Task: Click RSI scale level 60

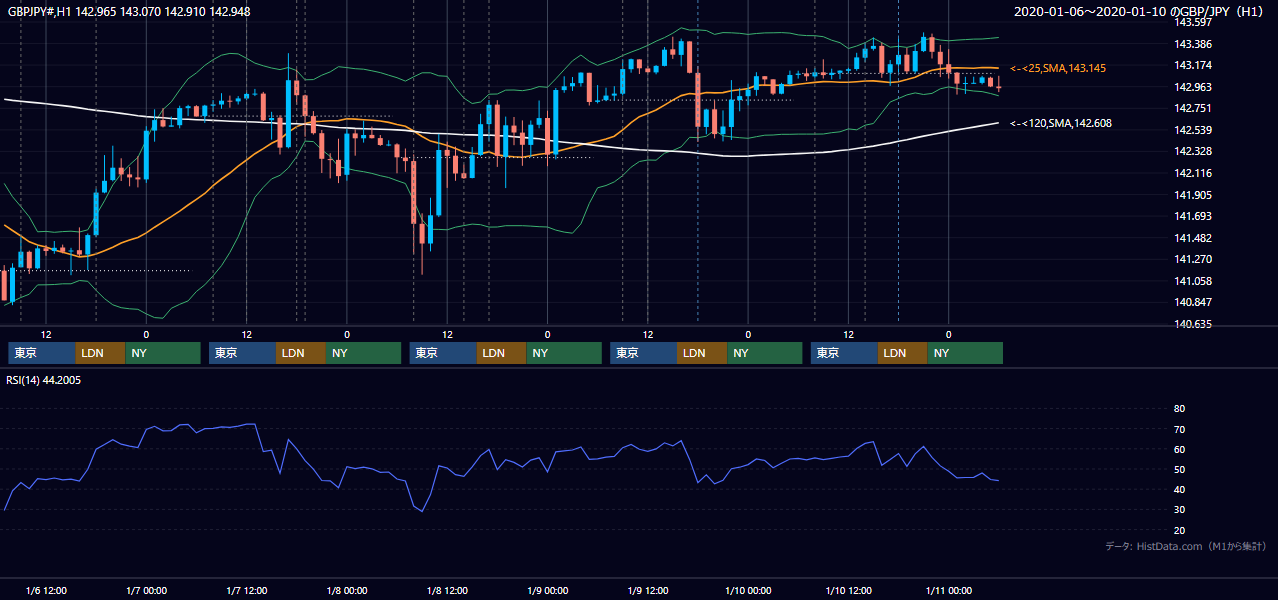Action: (1179, 450)
